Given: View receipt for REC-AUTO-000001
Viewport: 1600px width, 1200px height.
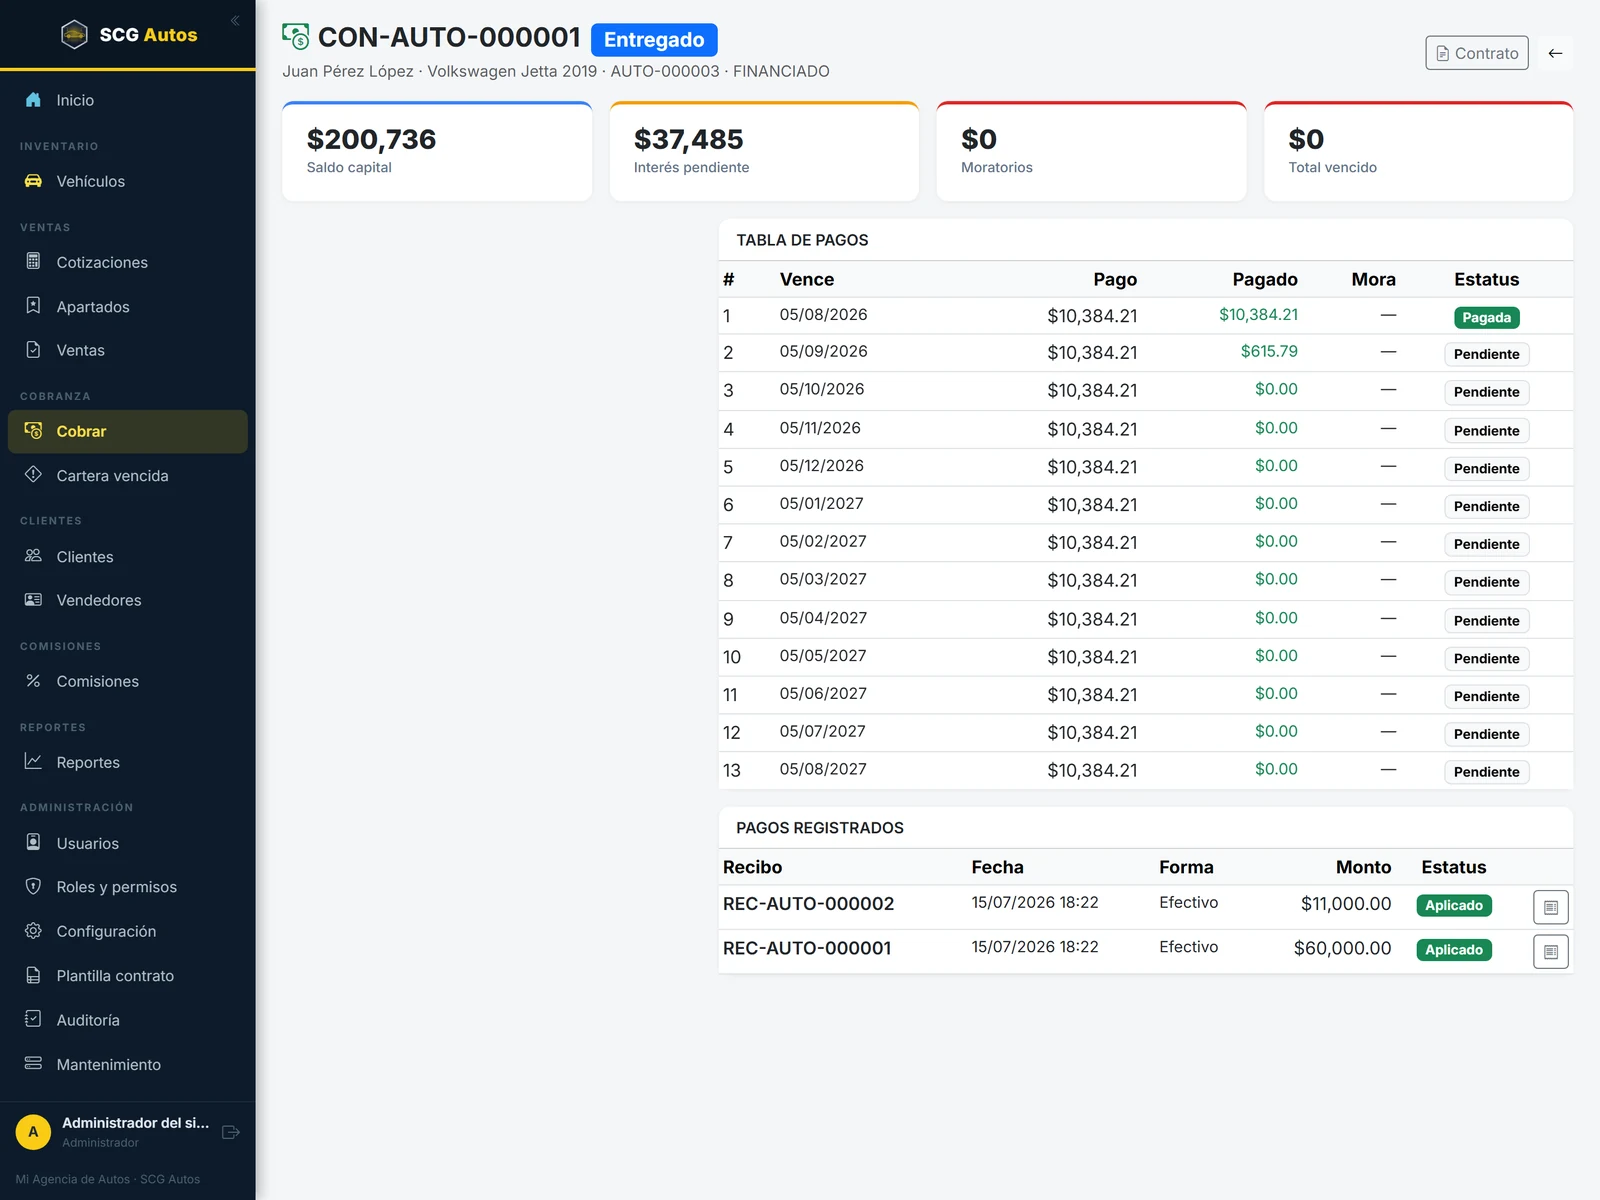Looking at the screenshot, I should 1551,952.
